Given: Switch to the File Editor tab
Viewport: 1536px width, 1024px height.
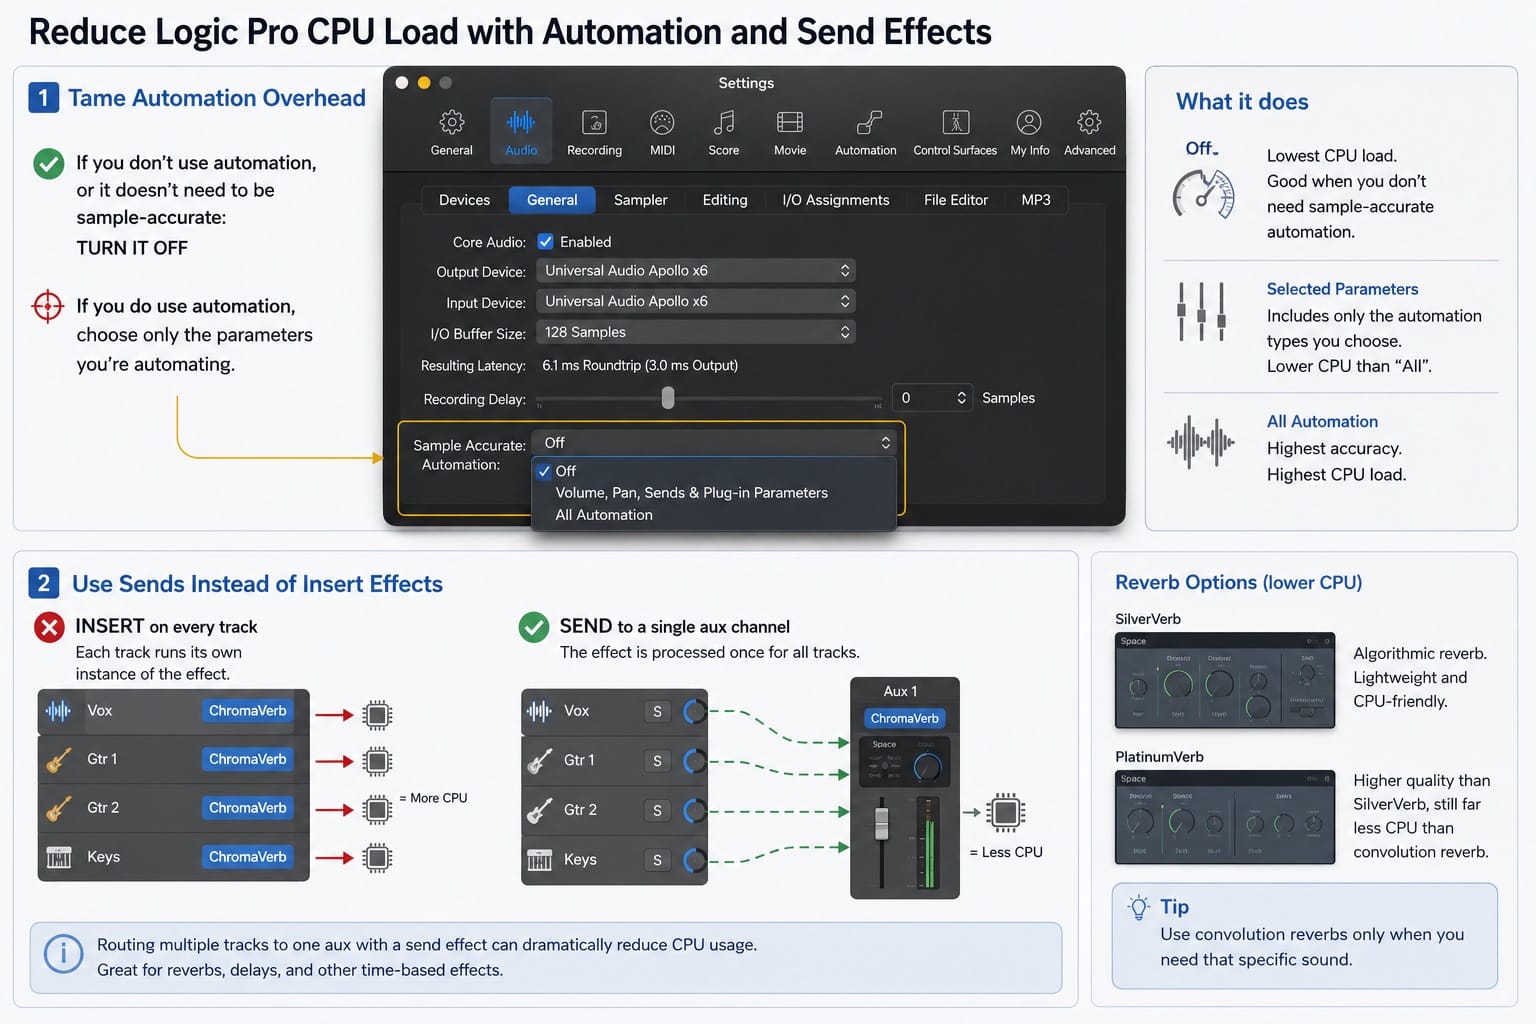Looking at the screenshot, I should point(956,200).
